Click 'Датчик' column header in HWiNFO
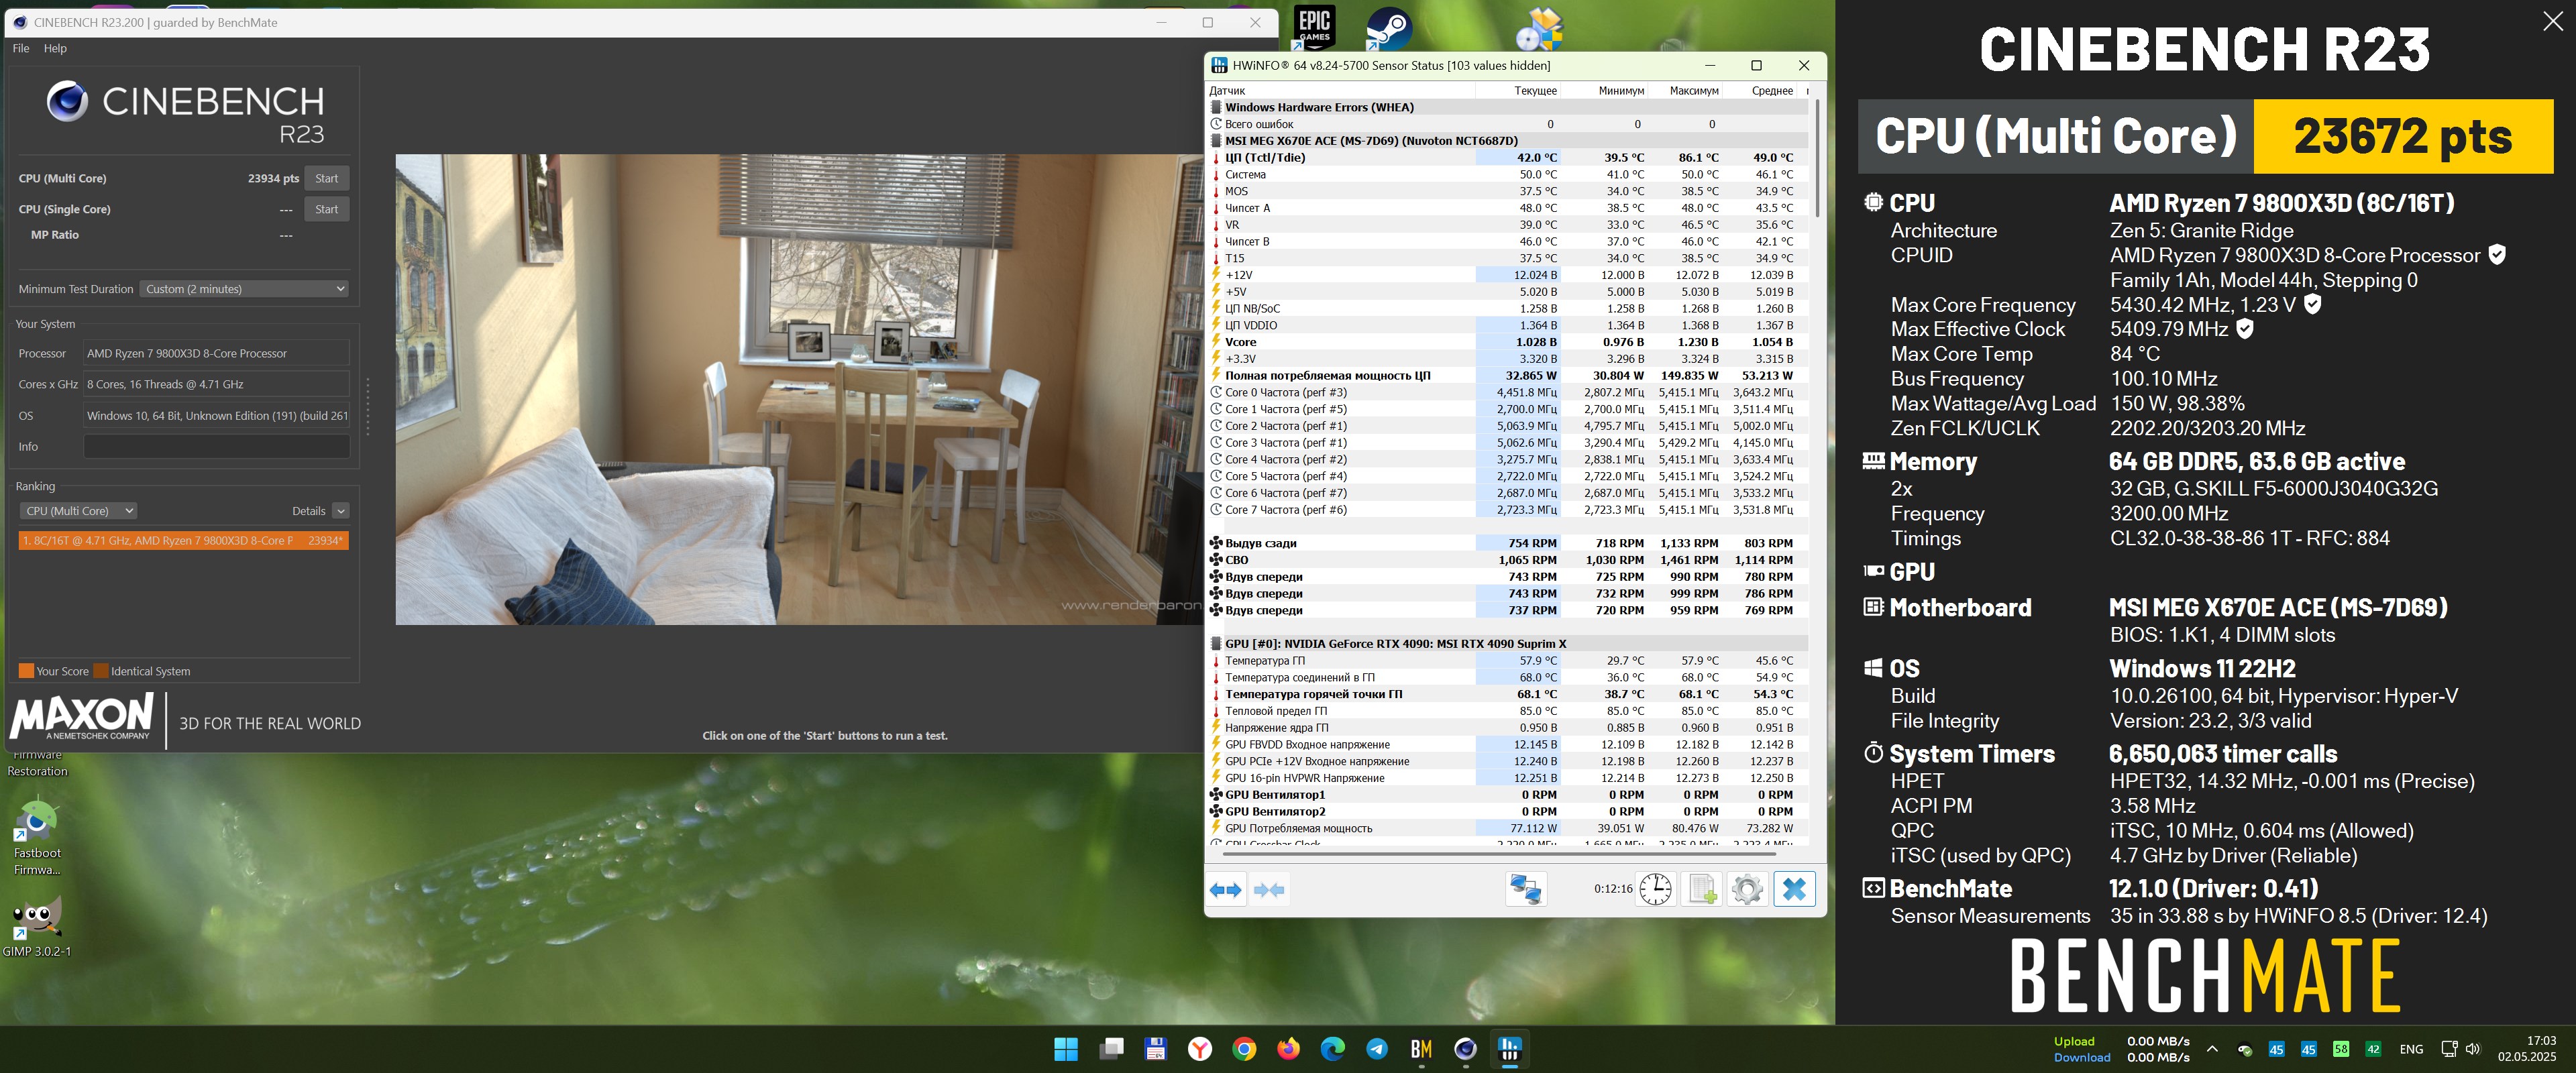The image size is (2576, 1073). 1341,91
